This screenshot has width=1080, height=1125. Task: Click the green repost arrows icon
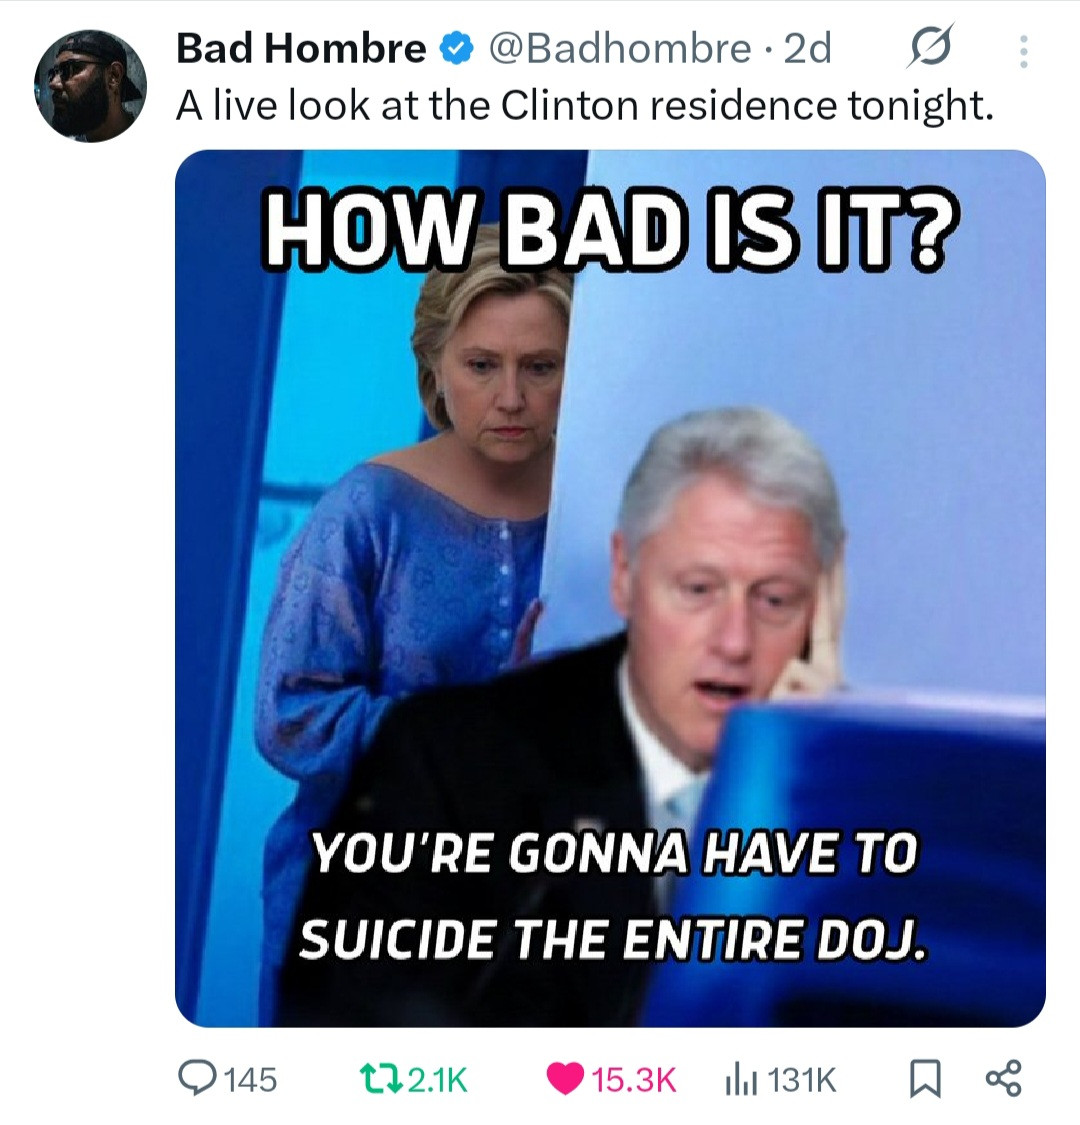(381, 1079)
